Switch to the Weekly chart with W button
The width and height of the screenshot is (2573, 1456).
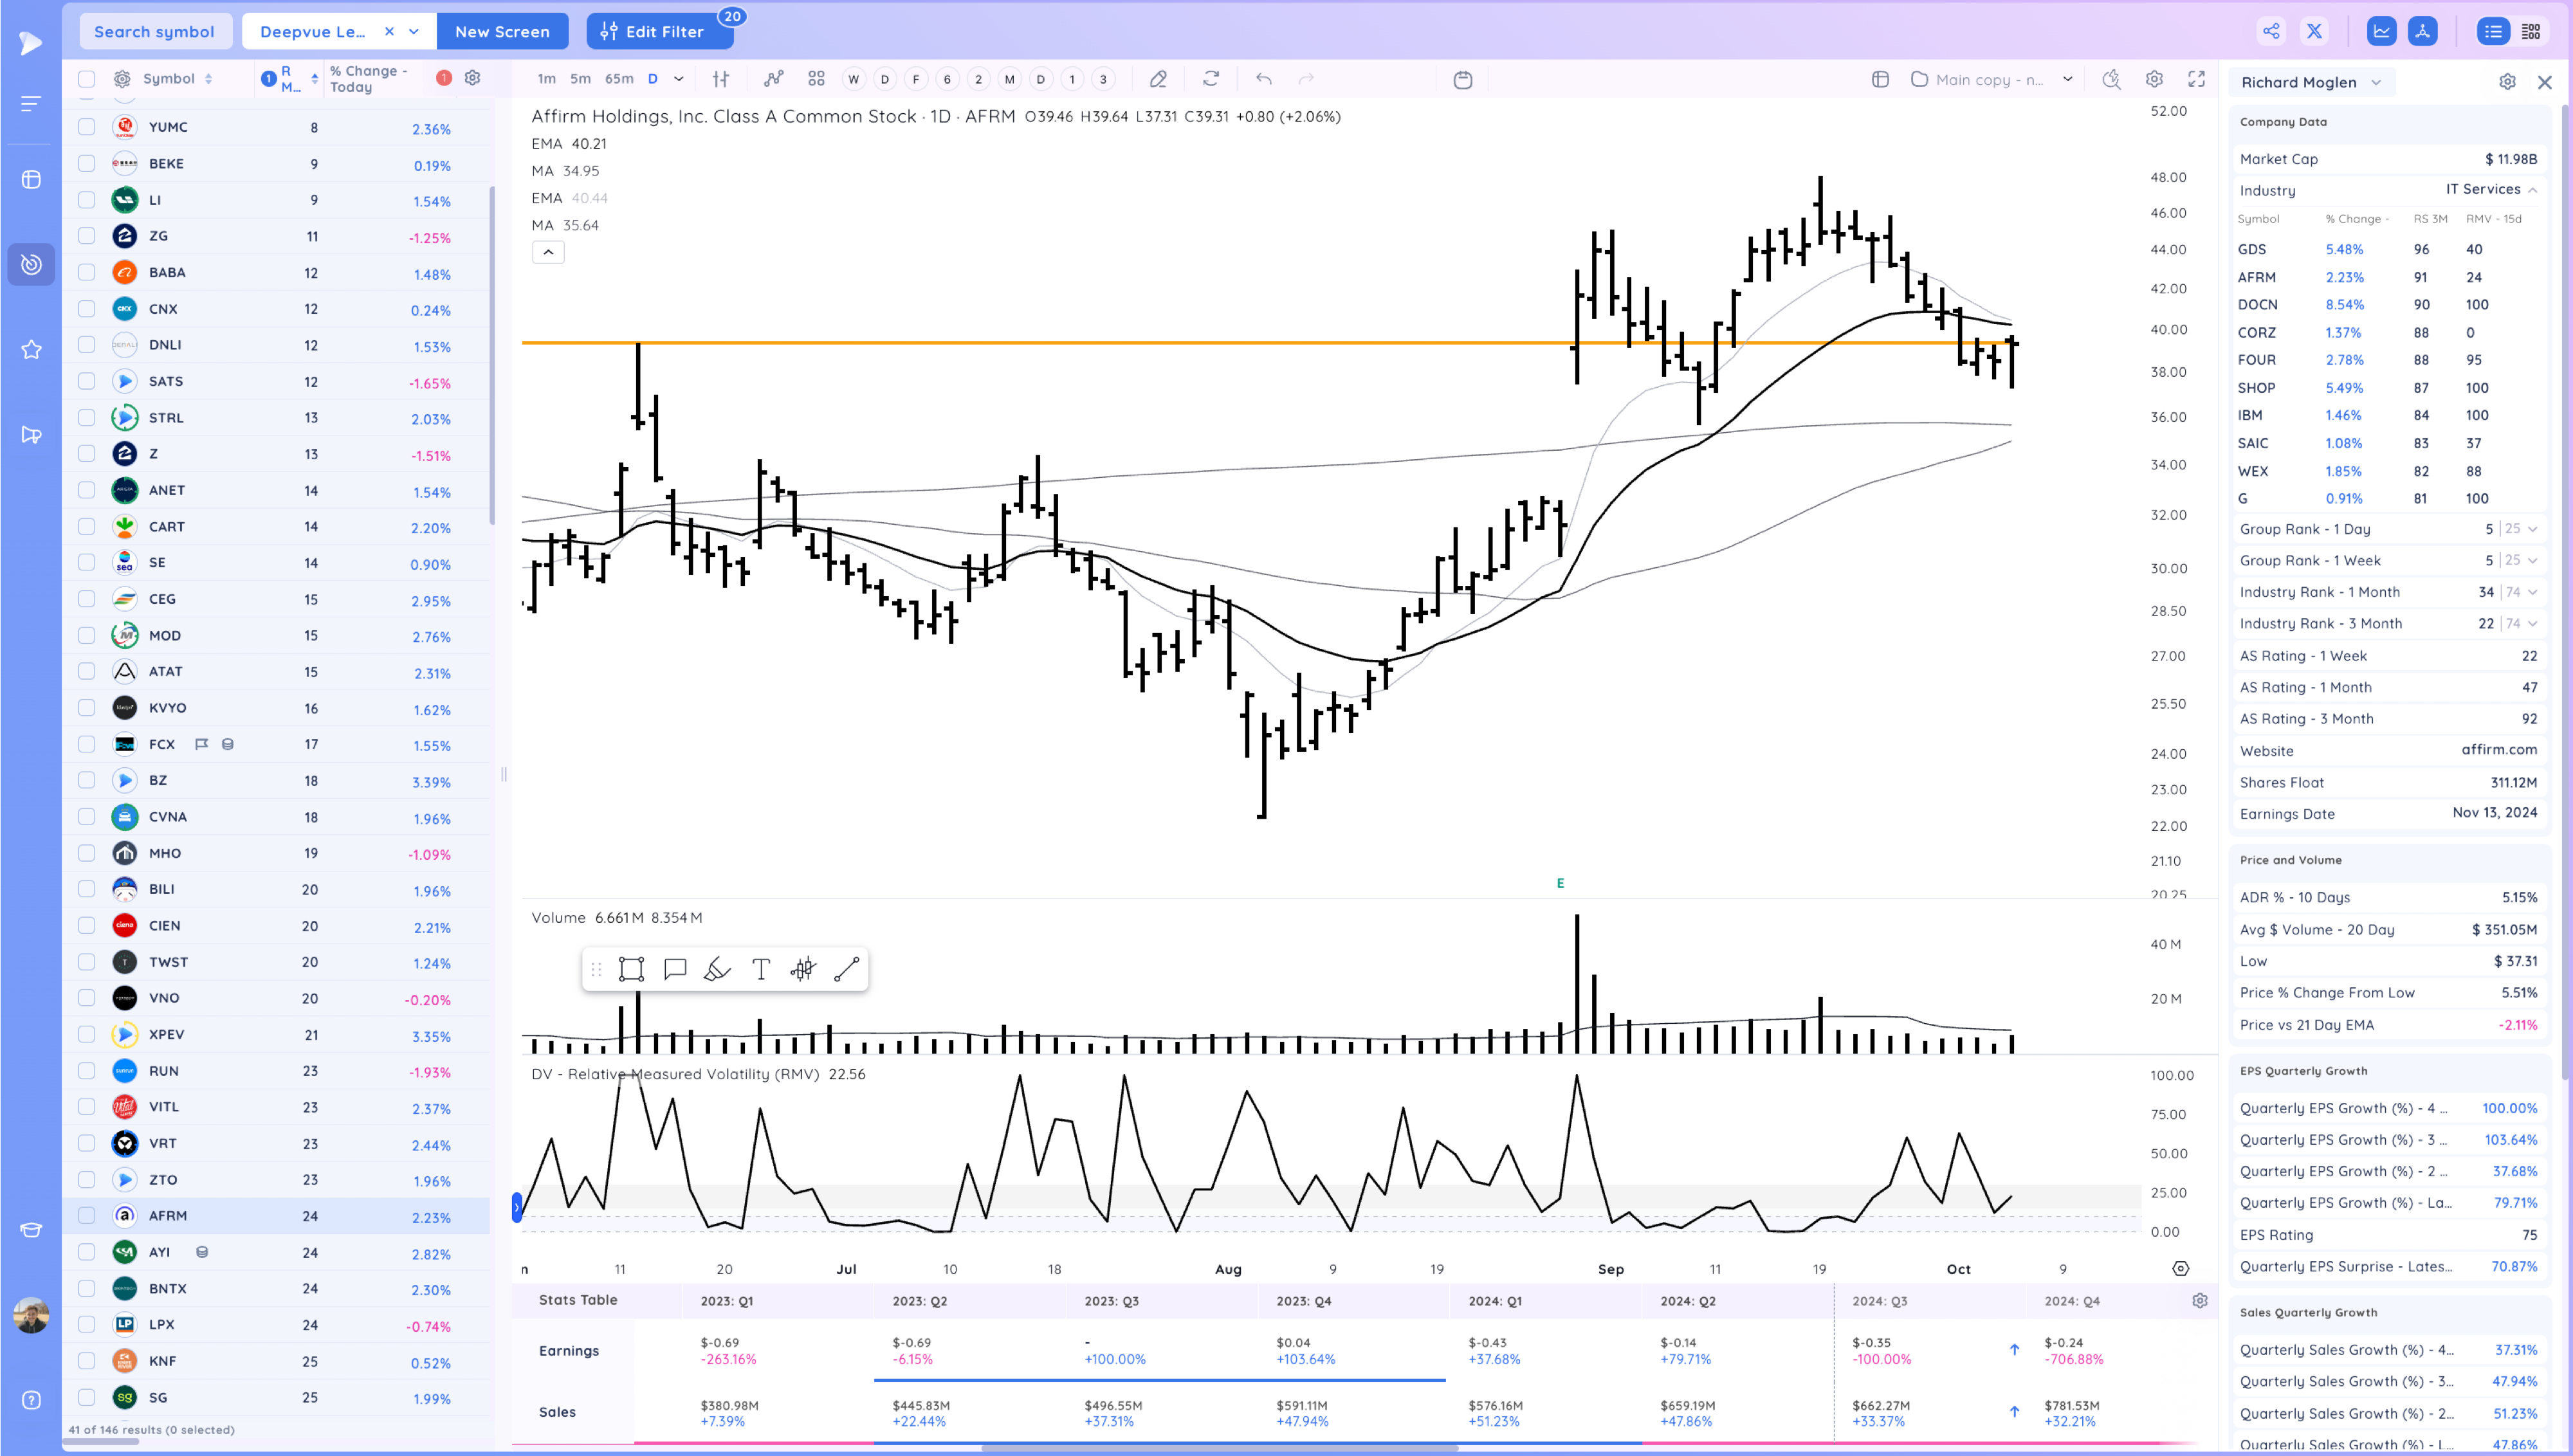click(x=853, y=78)
